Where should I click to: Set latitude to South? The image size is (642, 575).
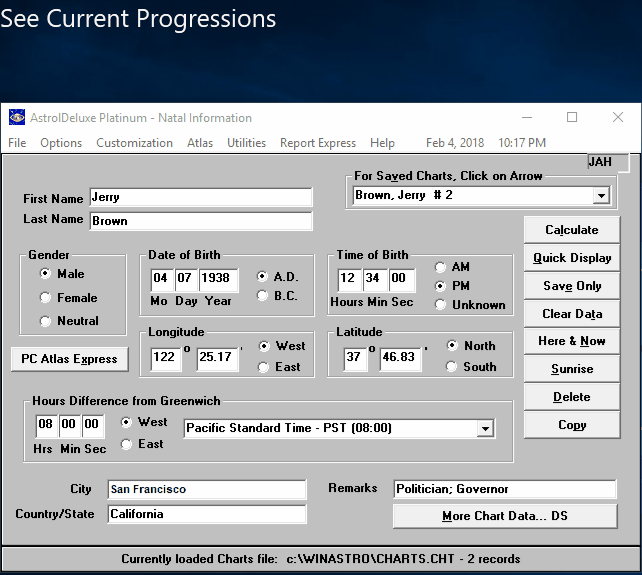(453, 367)
